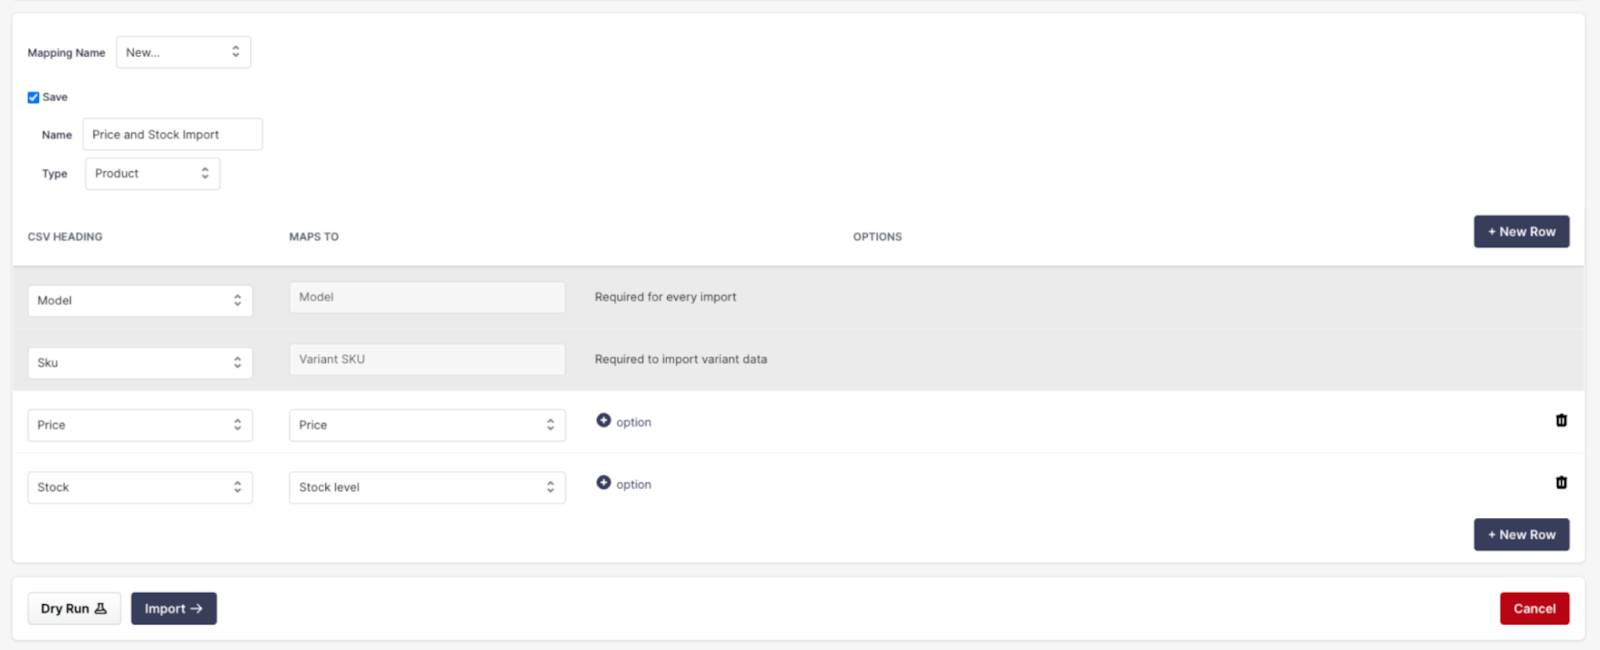The image size is (1600, 650).
Task: Expand the Model CSV heading dropdown
Action: point(139,300)
